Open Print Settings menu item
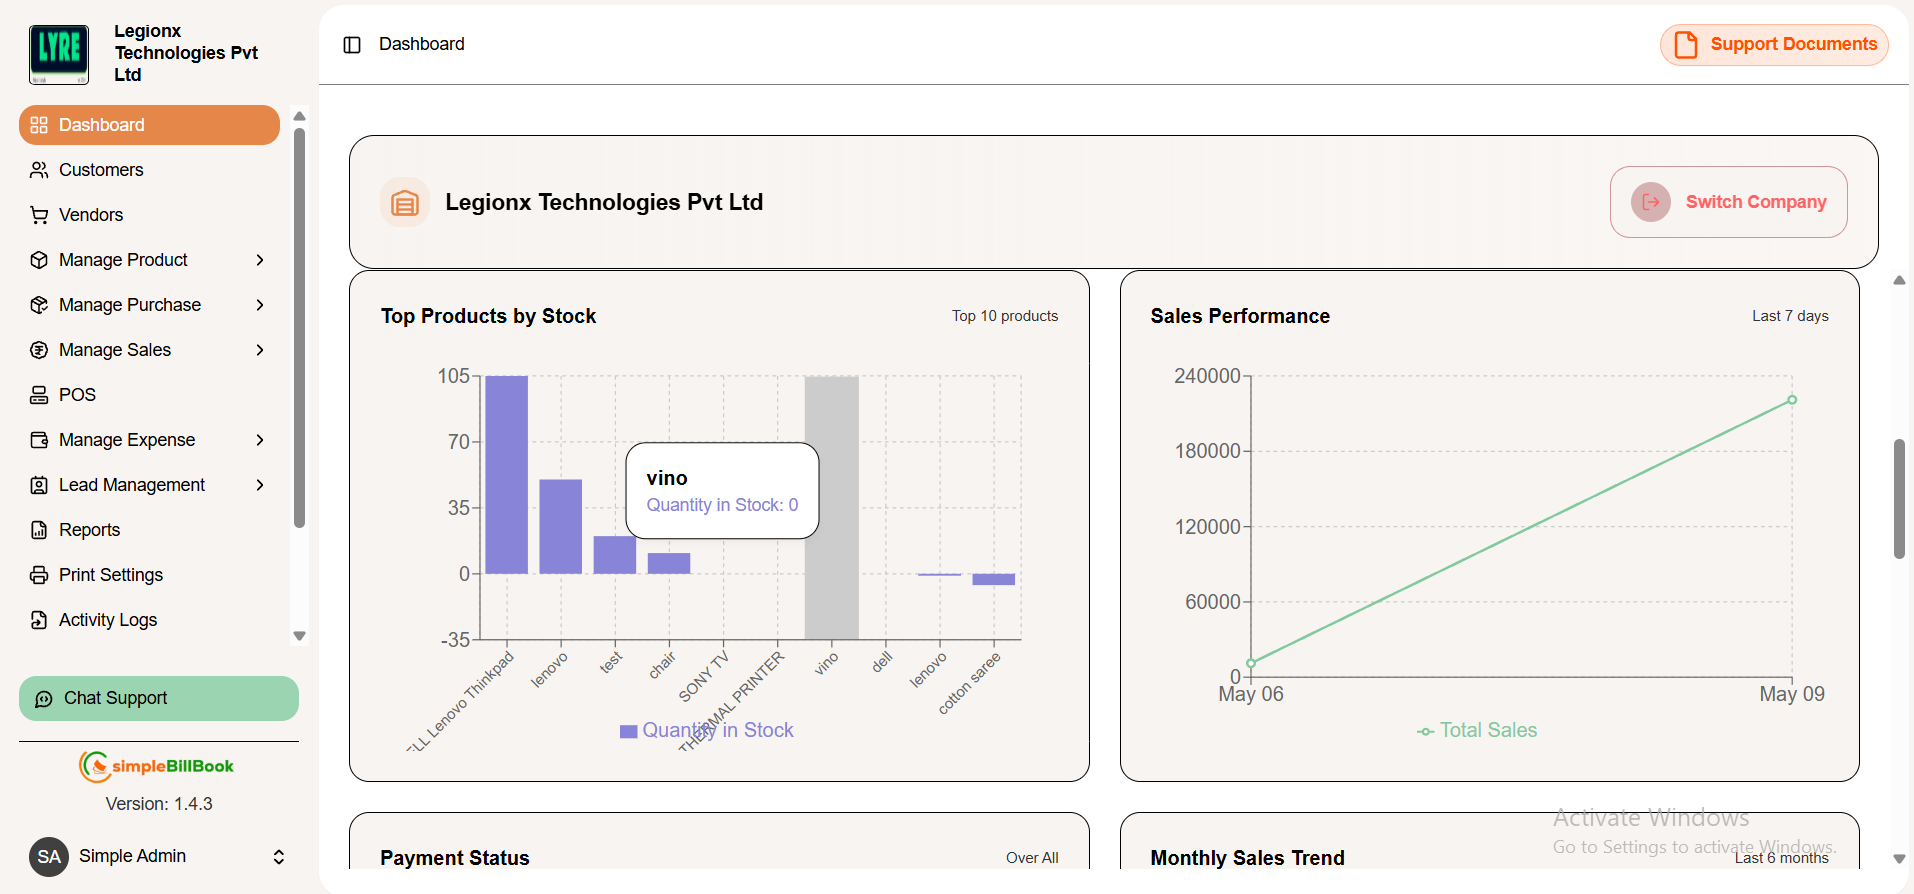Screen dimensions: 1914x894 (149, 575)
